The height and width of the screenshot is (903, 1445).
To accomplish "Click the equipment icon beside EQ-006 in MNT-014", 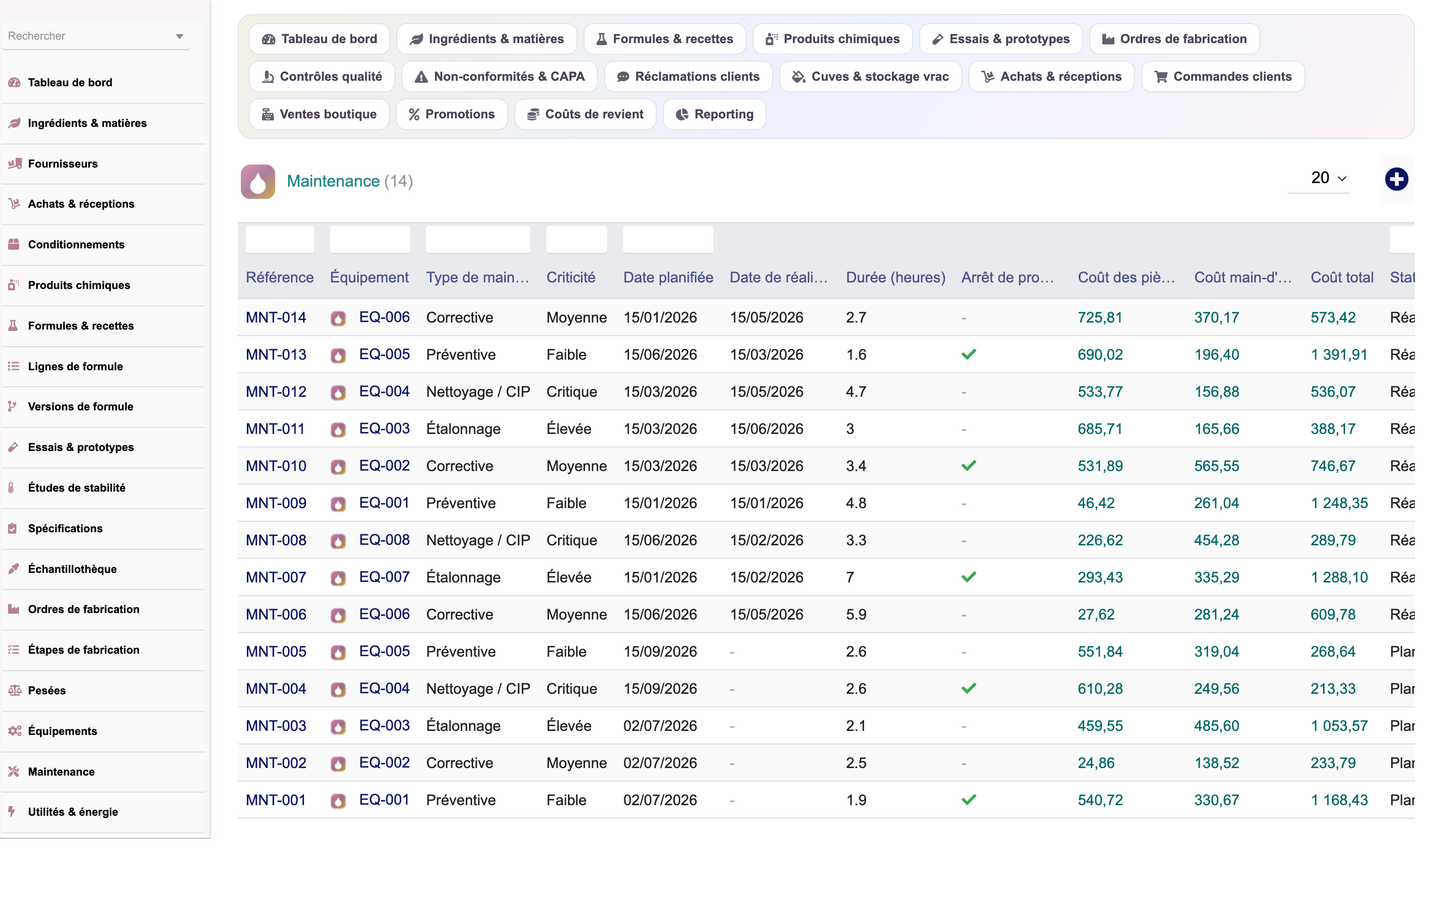I will [339, 318].
